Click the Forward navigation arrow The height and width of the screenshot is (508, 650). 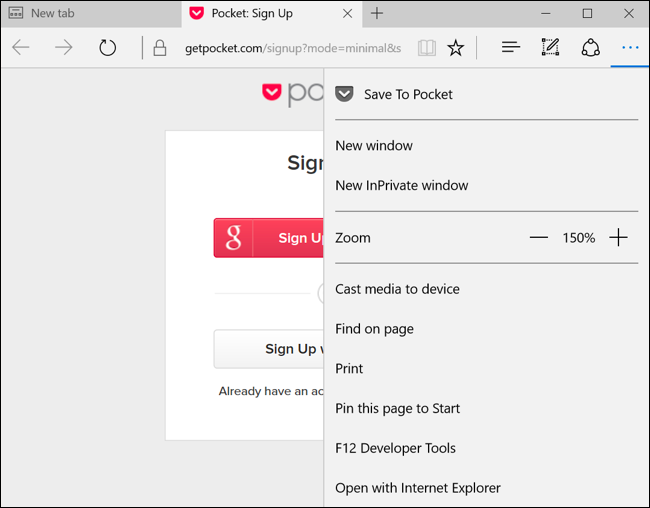click(64, 47)
